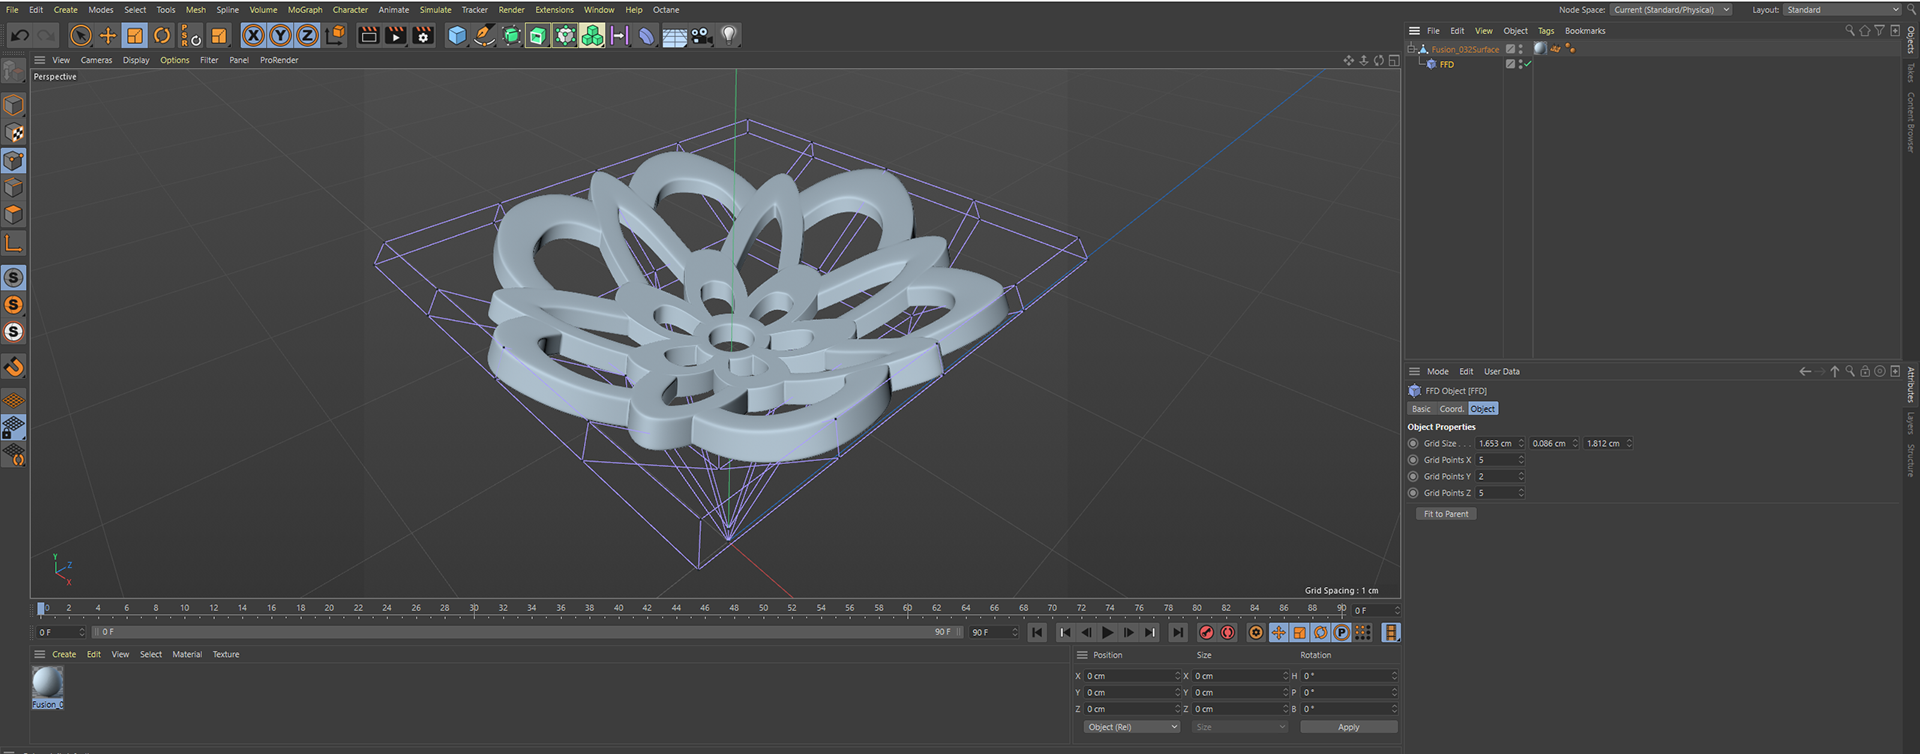Image resolution: width=1920 pixels, height=754 pixels.
Task: Toggle the FFD enable checkmark
Action: (x=1528, y=64)
